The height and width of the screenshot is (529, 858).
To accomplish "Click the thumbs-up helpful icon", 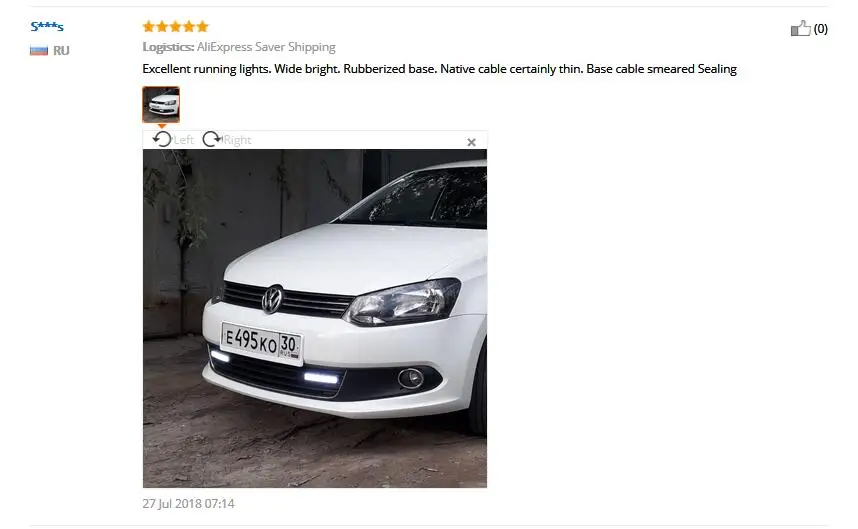I will click(x=801, y=28).
